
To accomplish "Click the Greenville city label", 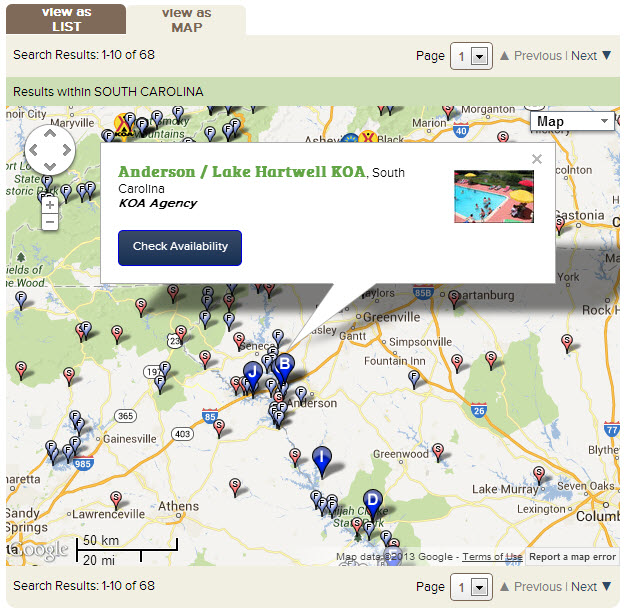I will pyautogui.click(x=392, y=317).
